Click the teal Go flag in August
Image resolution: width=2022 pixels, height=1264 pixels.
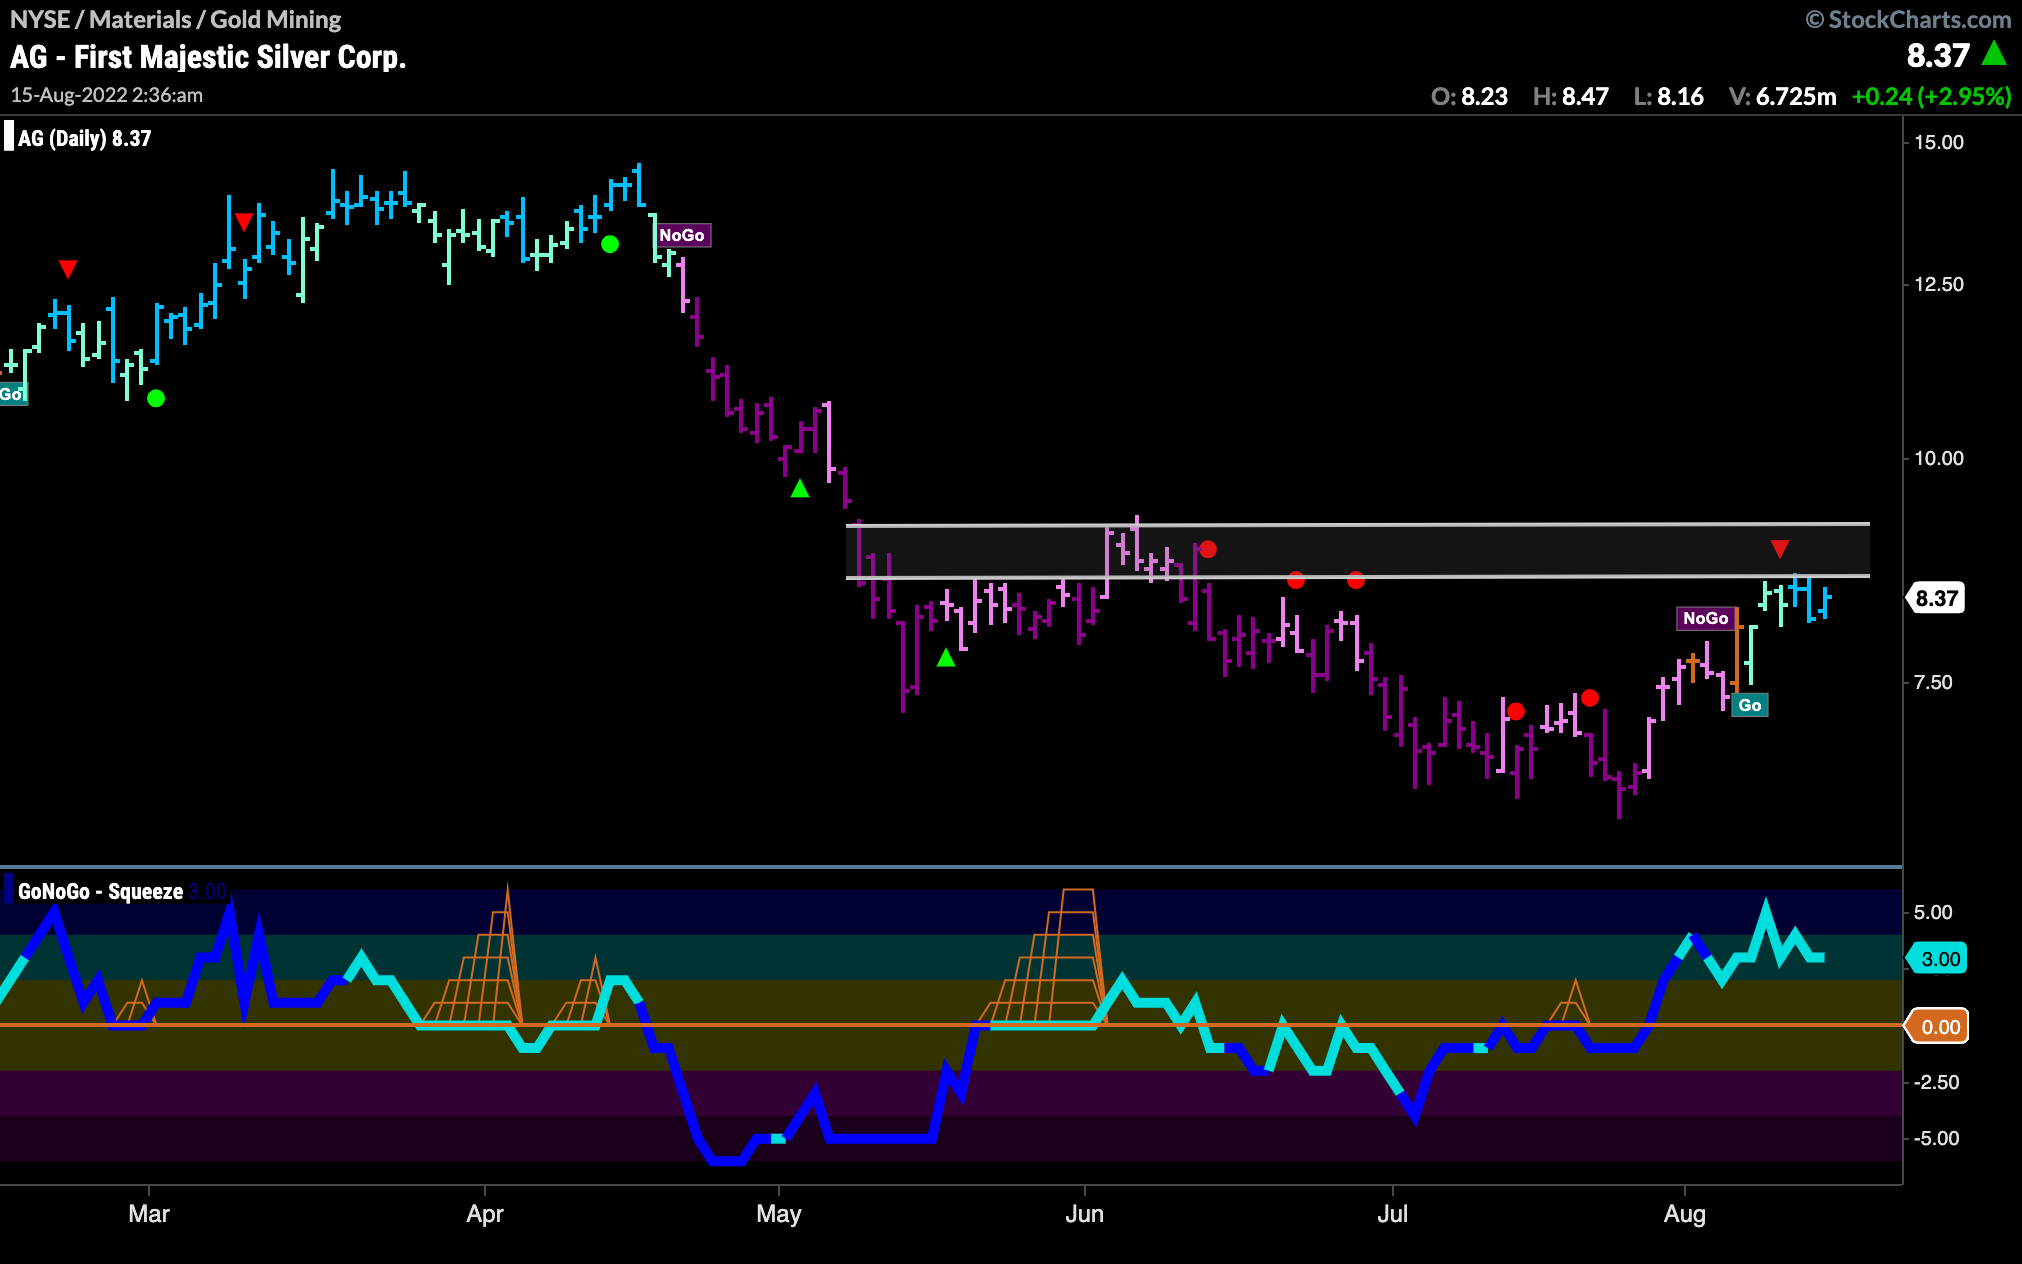(1750, 705)
